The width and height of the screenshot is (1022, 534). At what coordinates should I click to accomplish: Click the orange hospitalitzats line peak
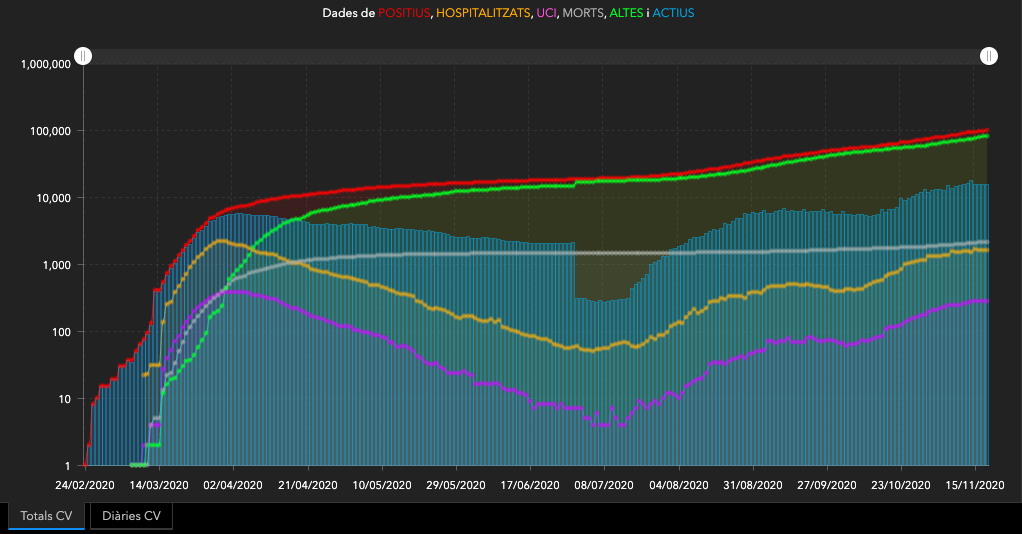coord(220,241)
